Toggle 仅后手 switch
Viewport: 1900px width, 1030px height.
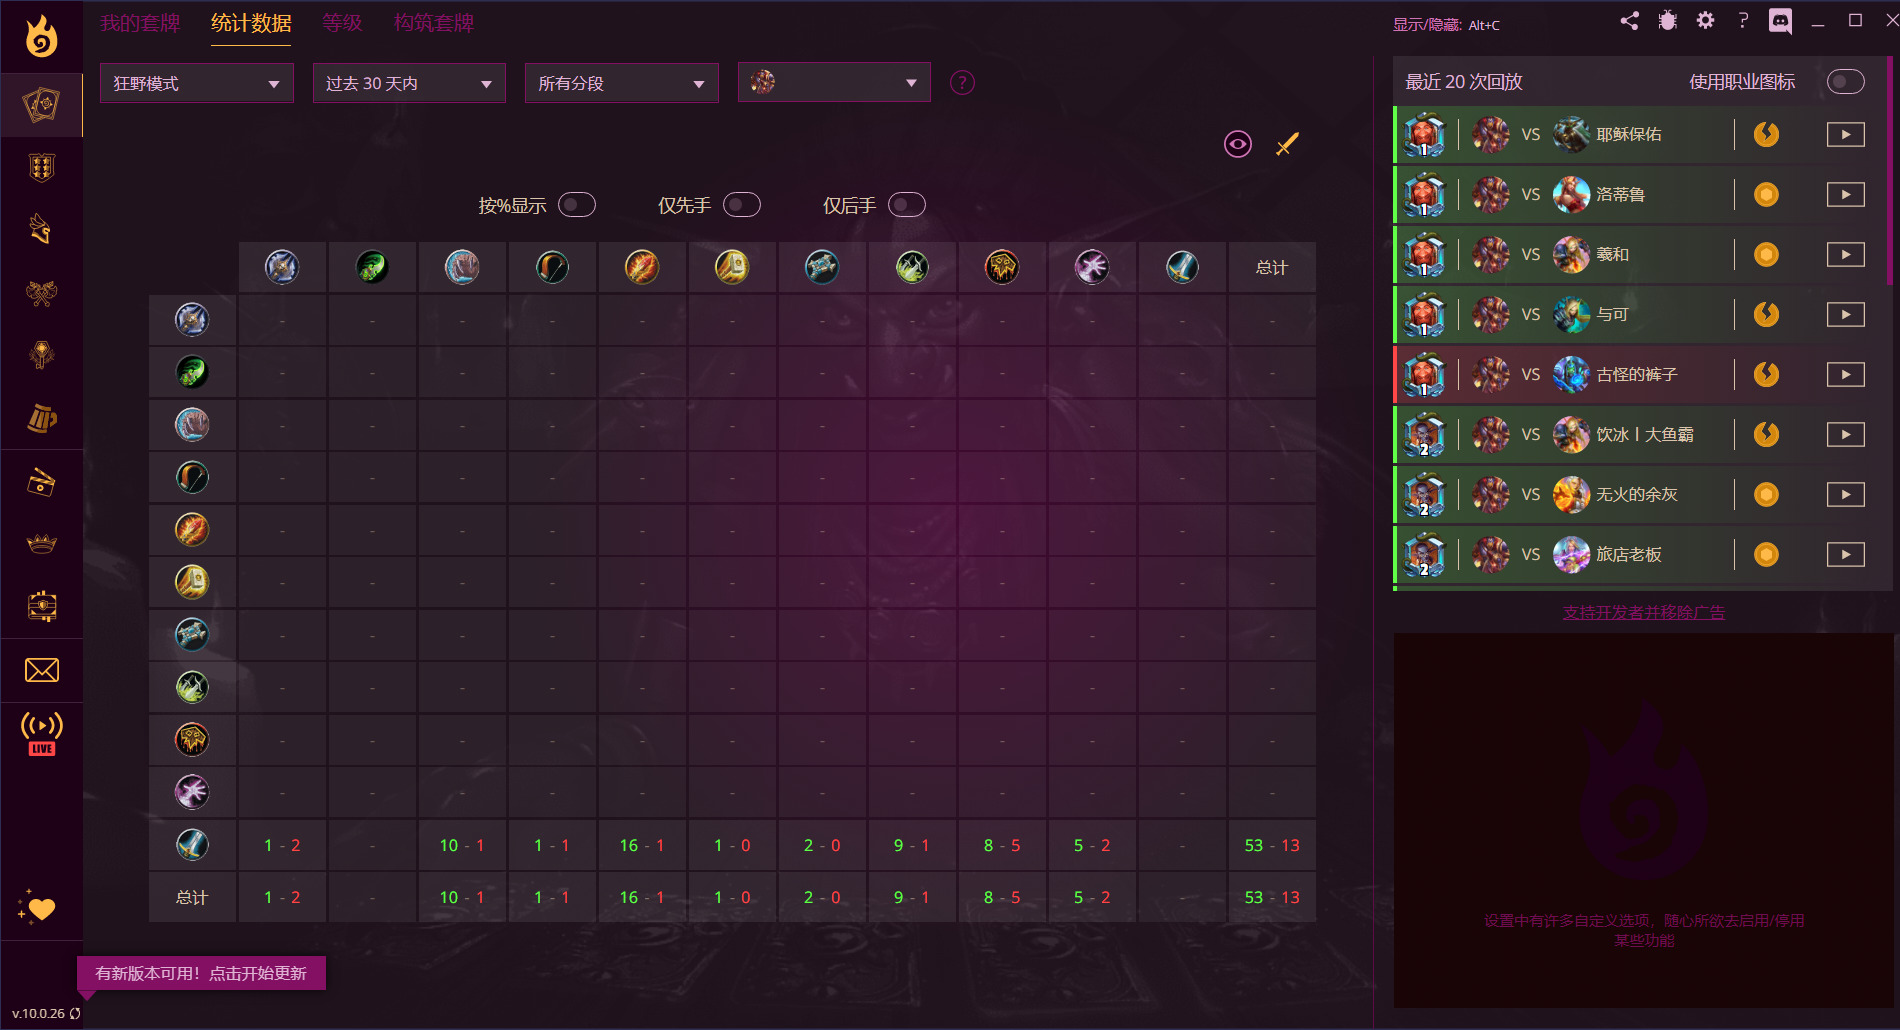(907, 205)
